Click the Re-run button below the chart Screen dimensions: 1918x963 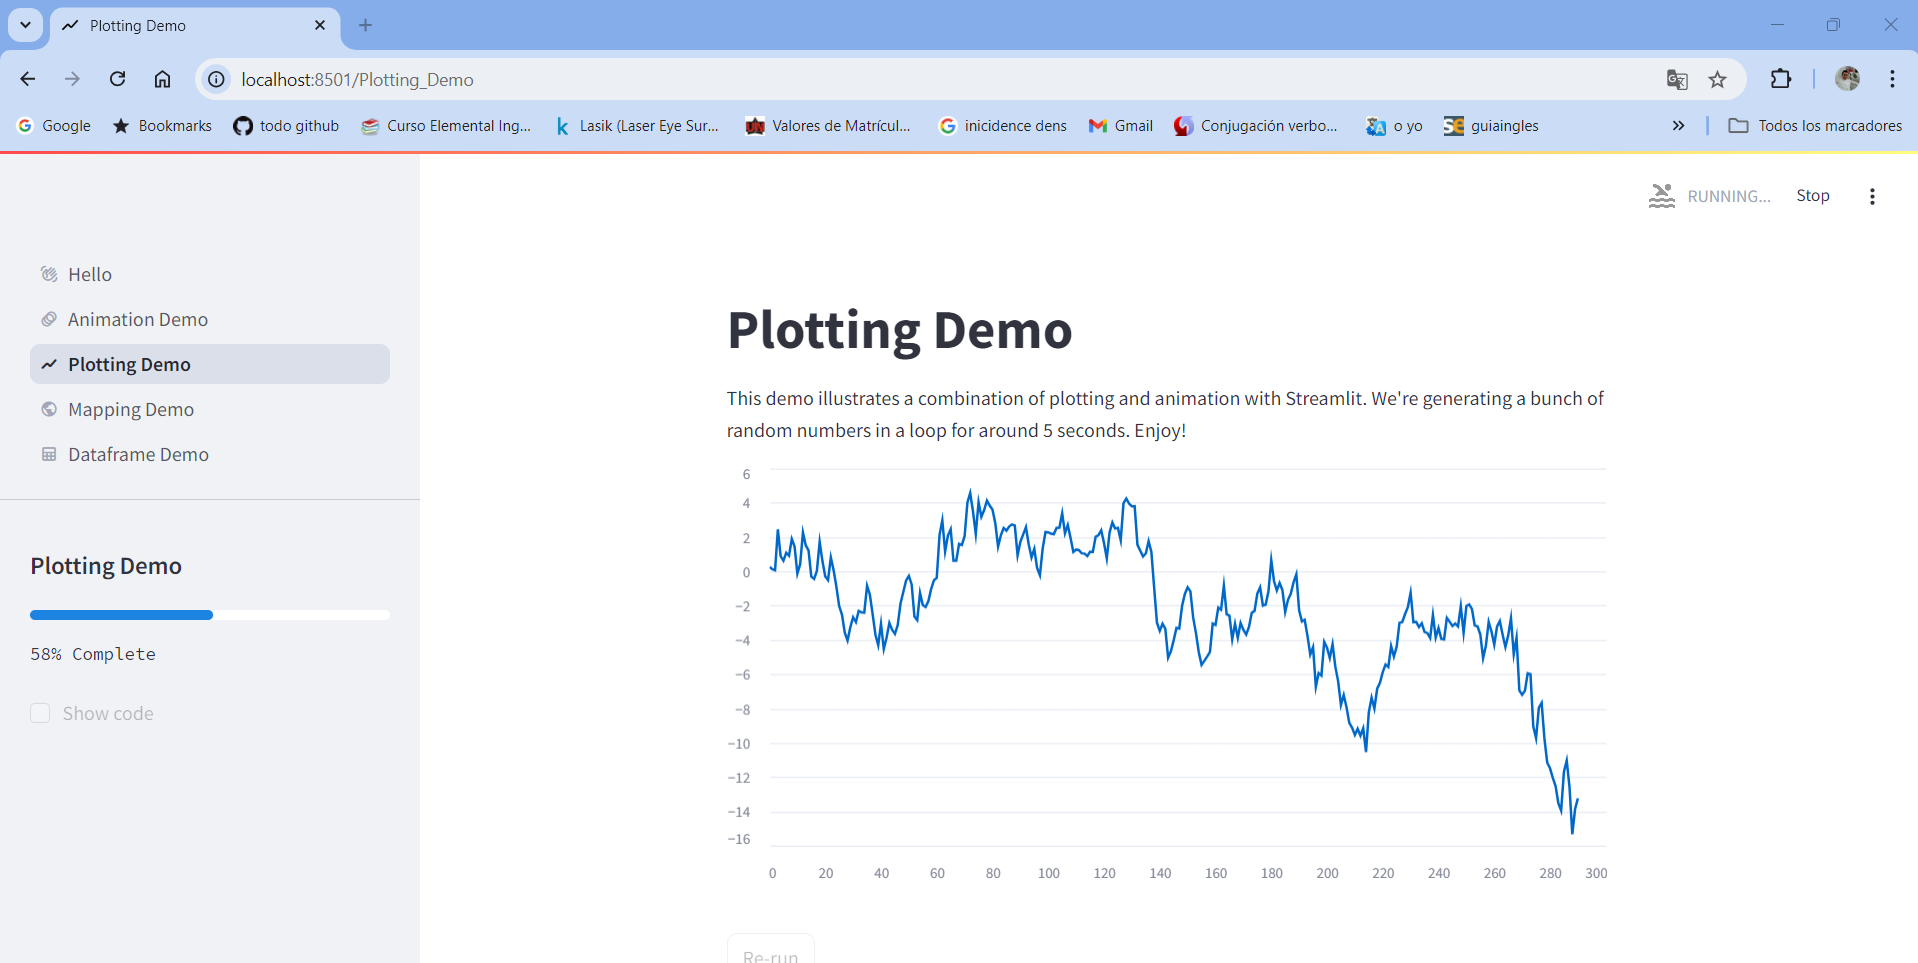[x=771, y=952]
